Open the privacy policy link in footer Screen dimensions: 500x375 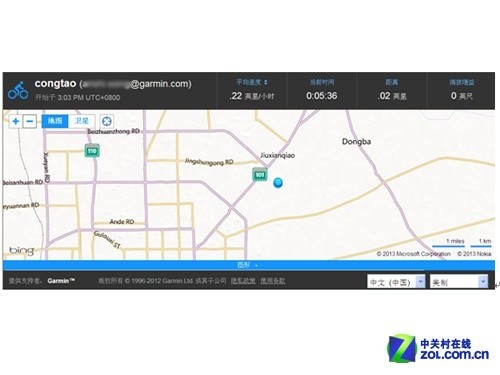[243, 281]
